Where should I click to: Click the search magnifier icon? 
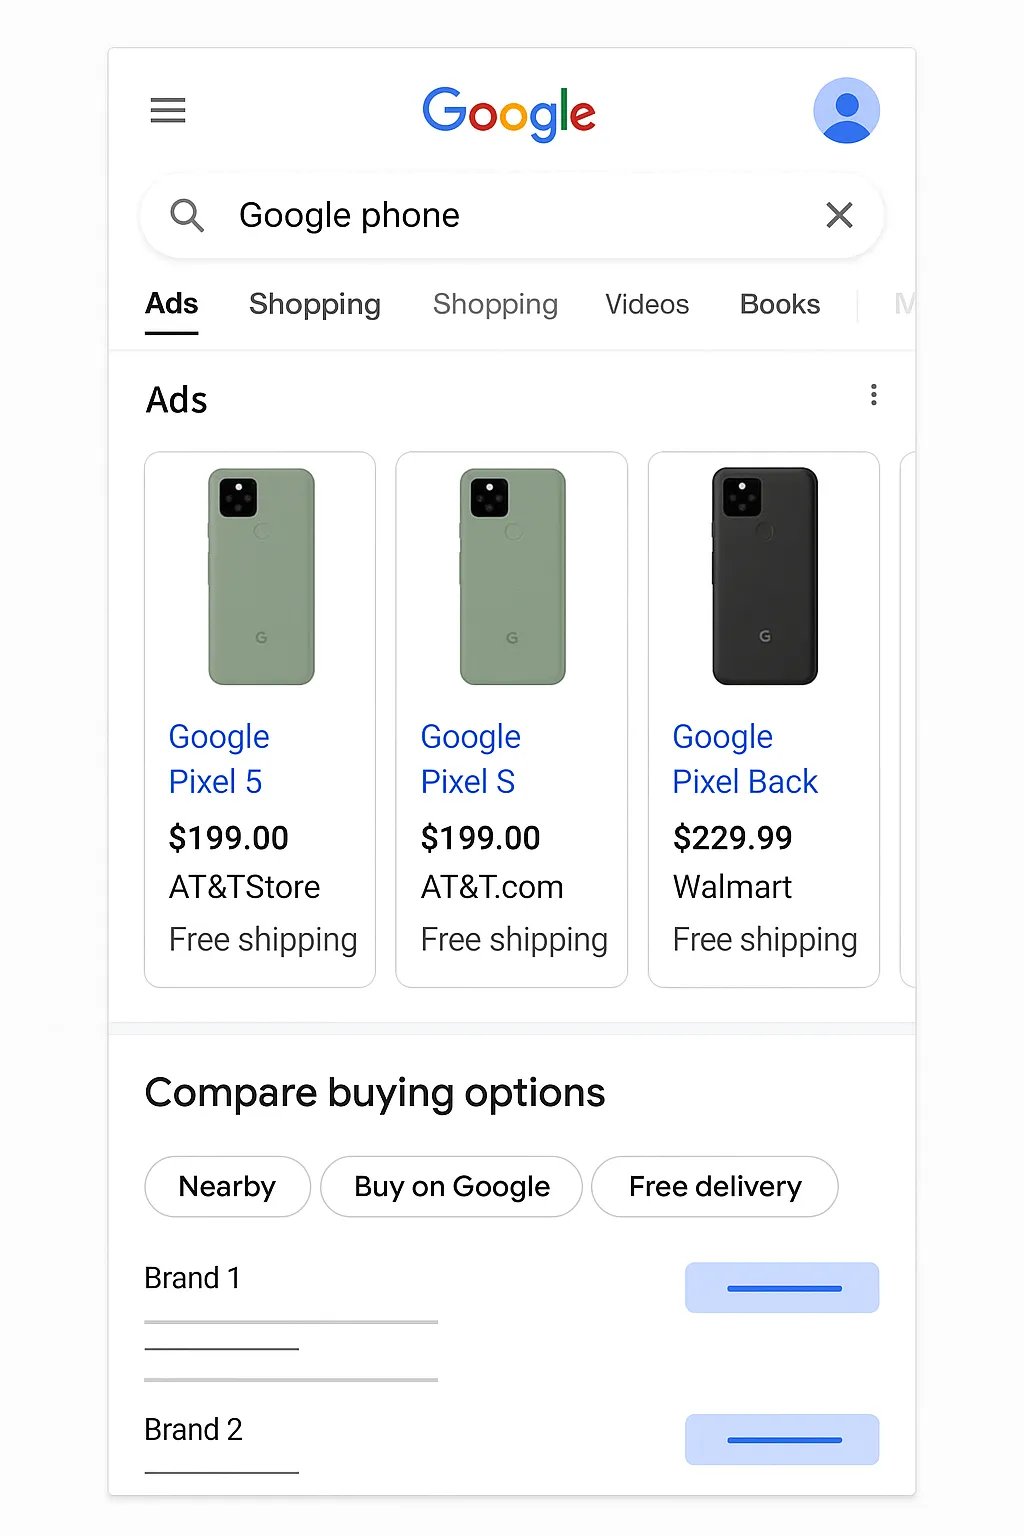tap(187, 215)
